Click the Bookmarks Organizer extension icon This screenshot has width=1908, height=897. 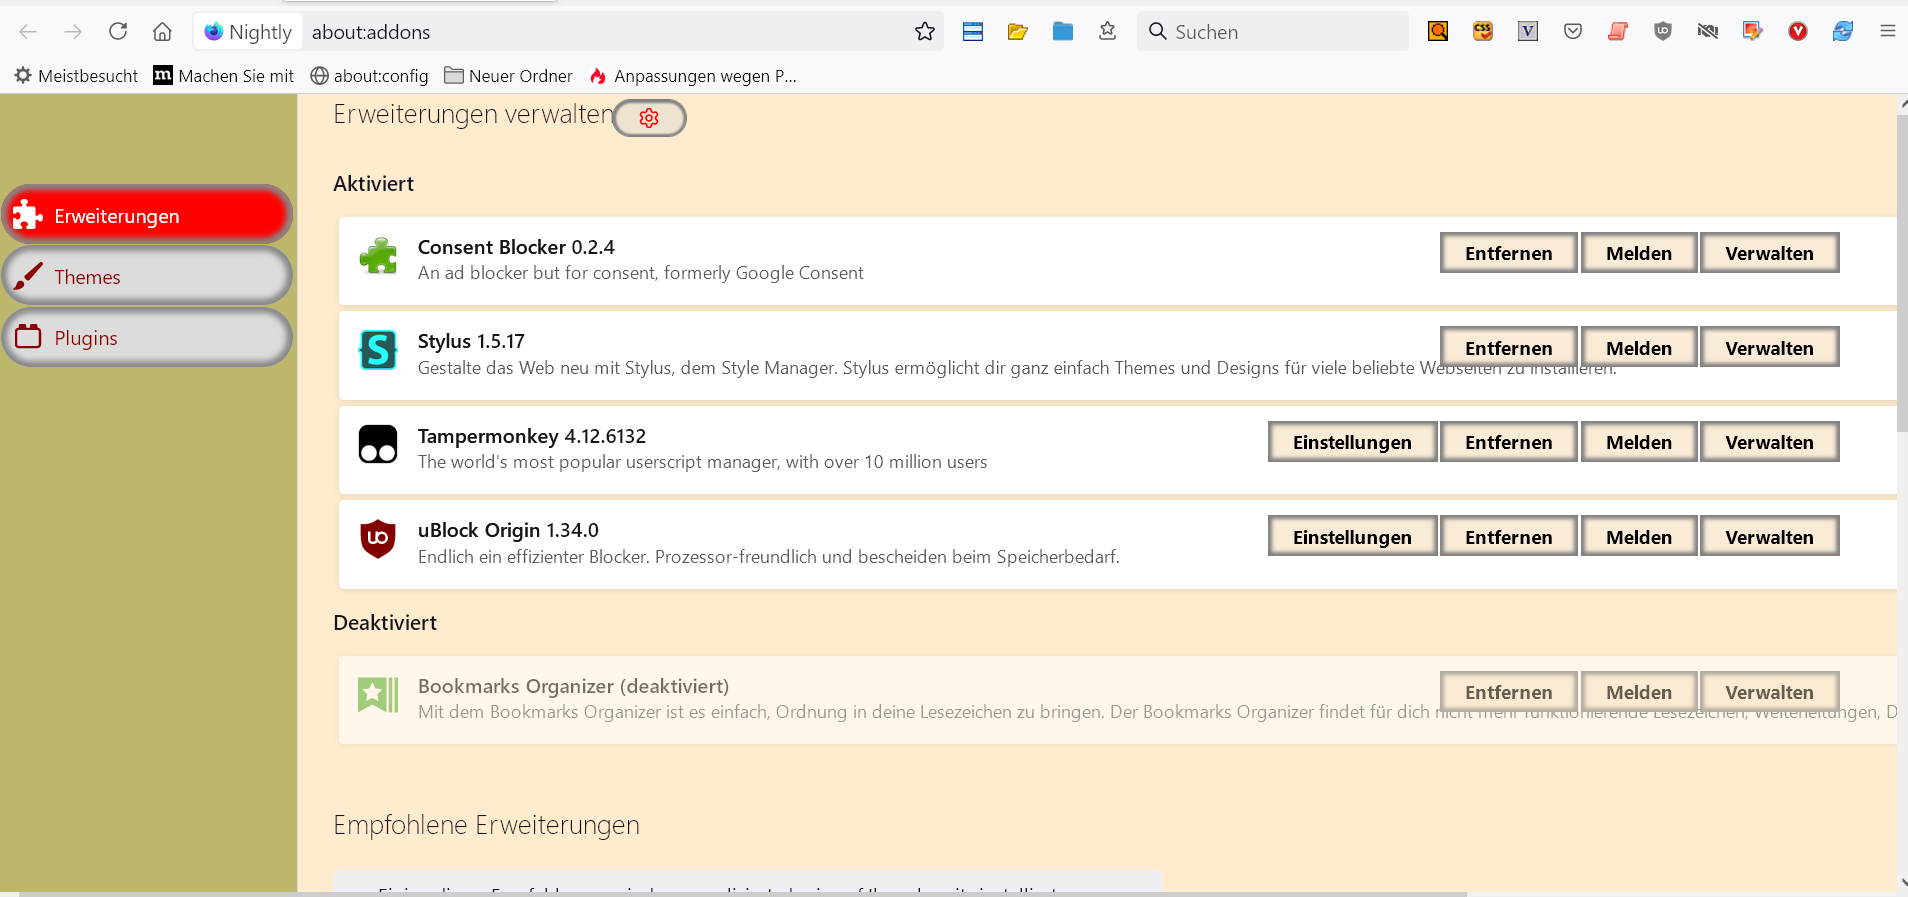coord(378,694)
